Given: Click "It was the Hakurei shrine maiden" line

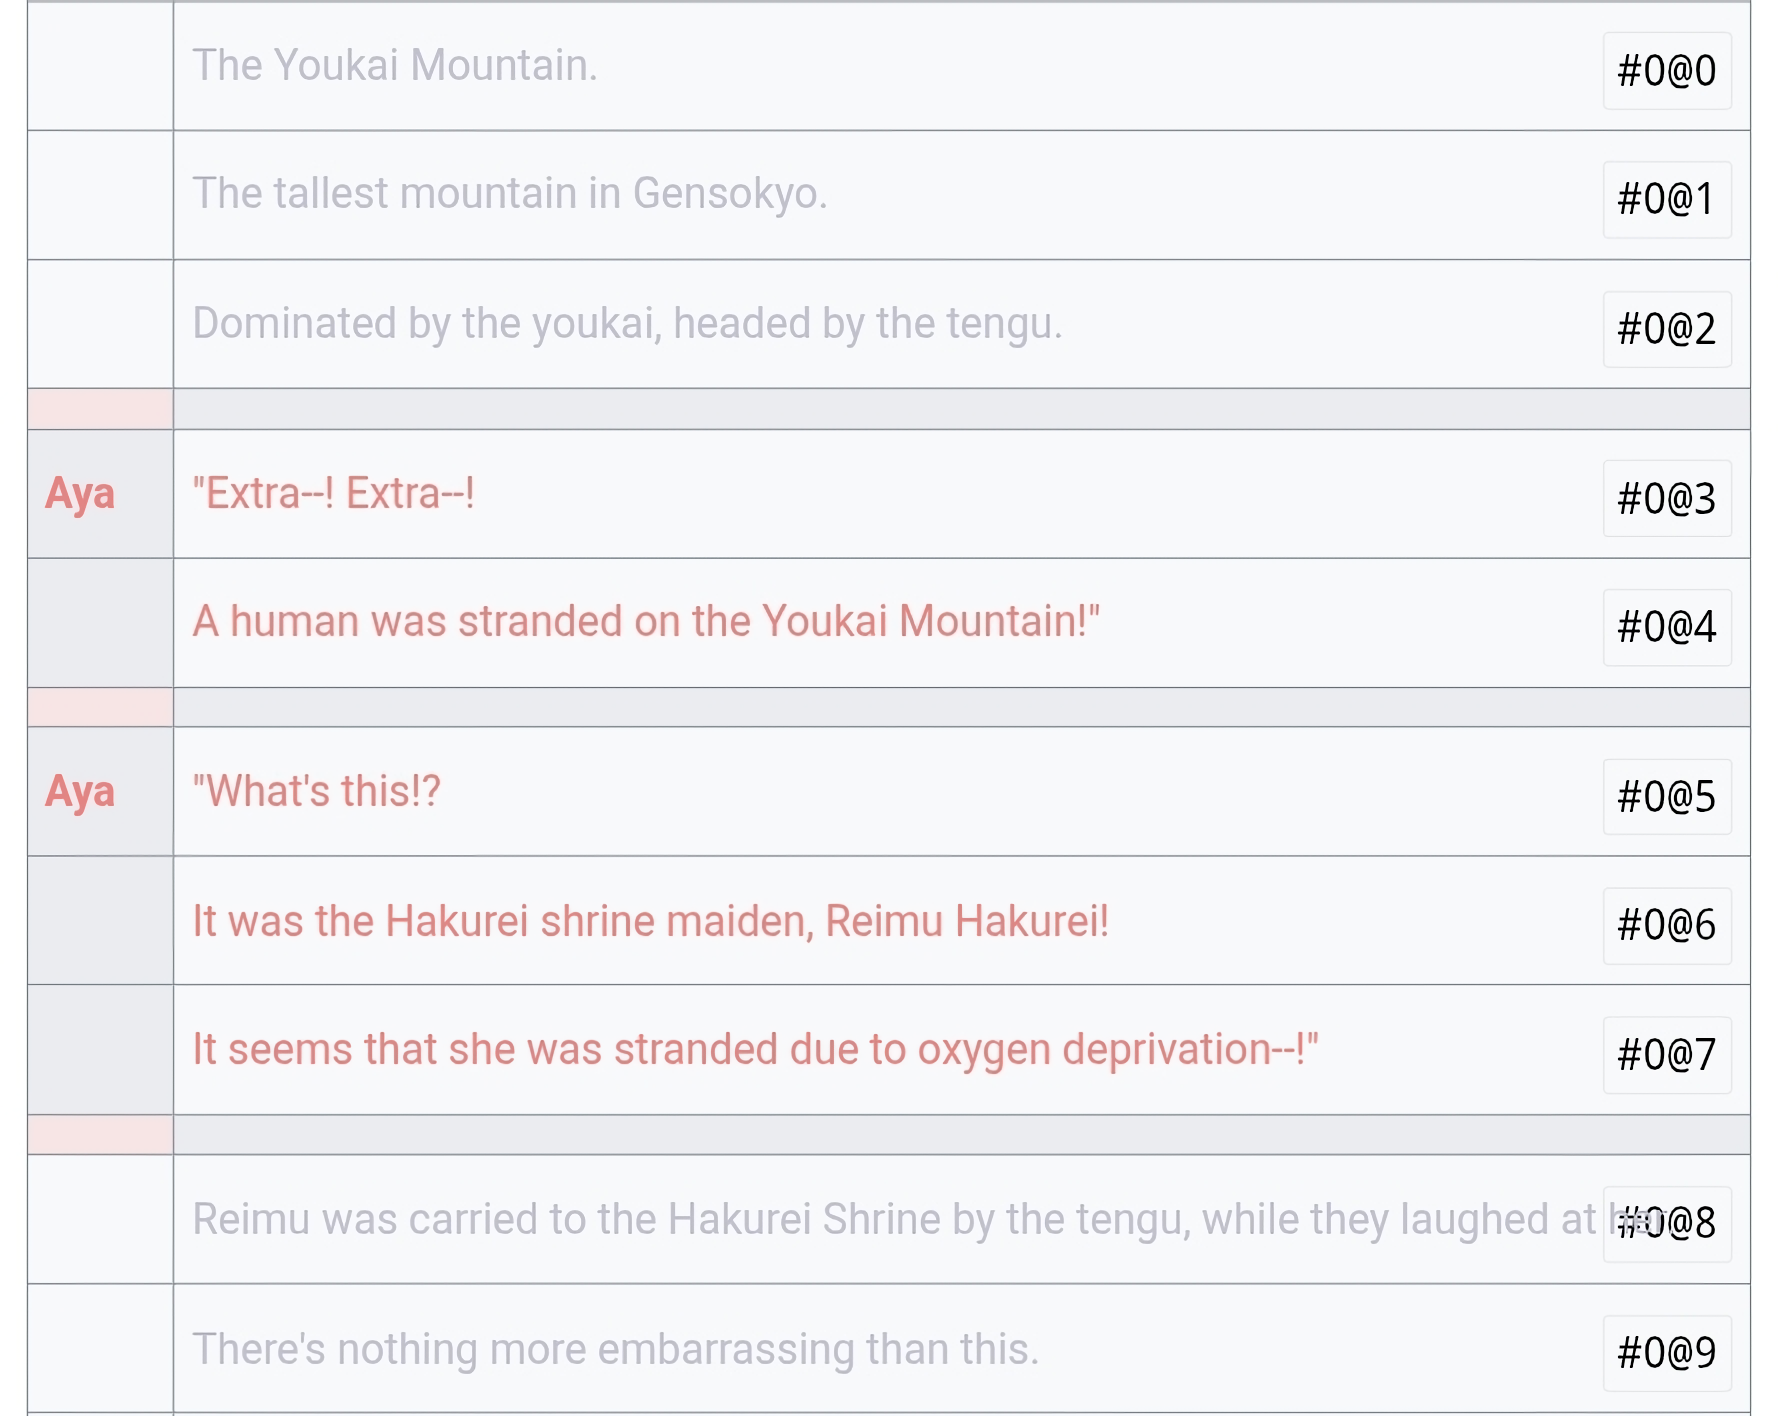Looking at the screenshot, I should (651, 922).
